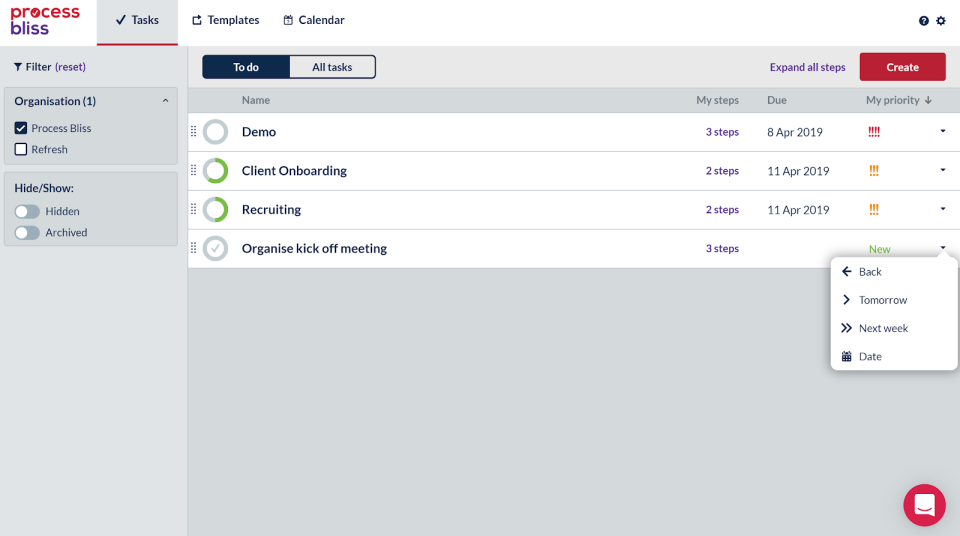Screen dimensions: 960x536
Task: Click the red Create button
Action: click(902, 67)
